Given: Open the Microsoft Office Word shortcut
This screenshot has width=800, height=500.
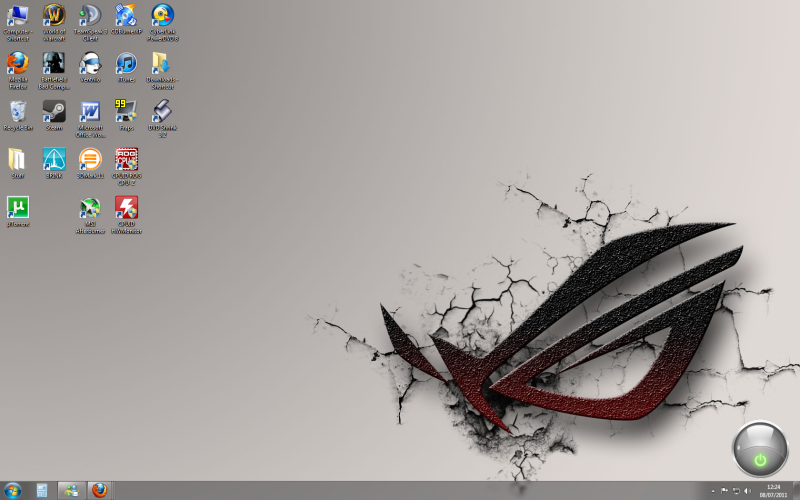Looking at the screenshot, I should (90, 118).
